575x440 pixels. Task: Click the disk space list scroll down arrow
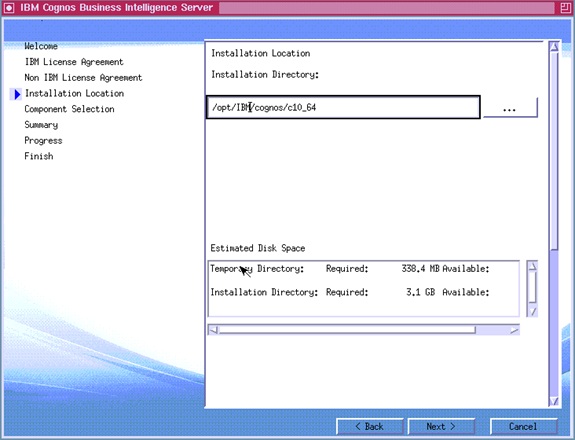(532, 311)
